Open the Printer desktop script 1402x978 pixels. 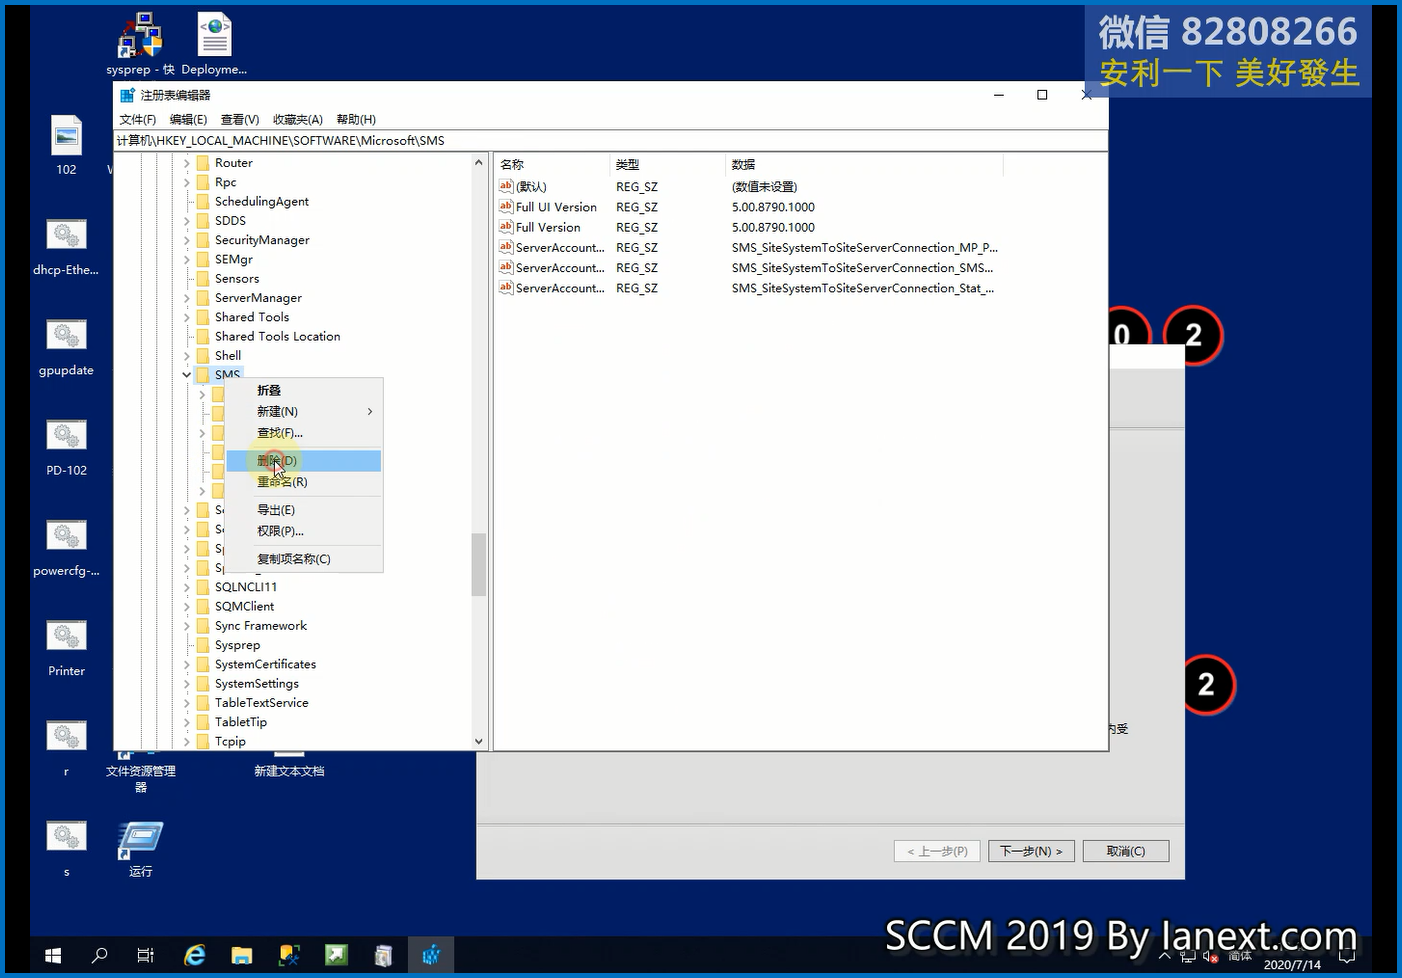tap(66, 647)
